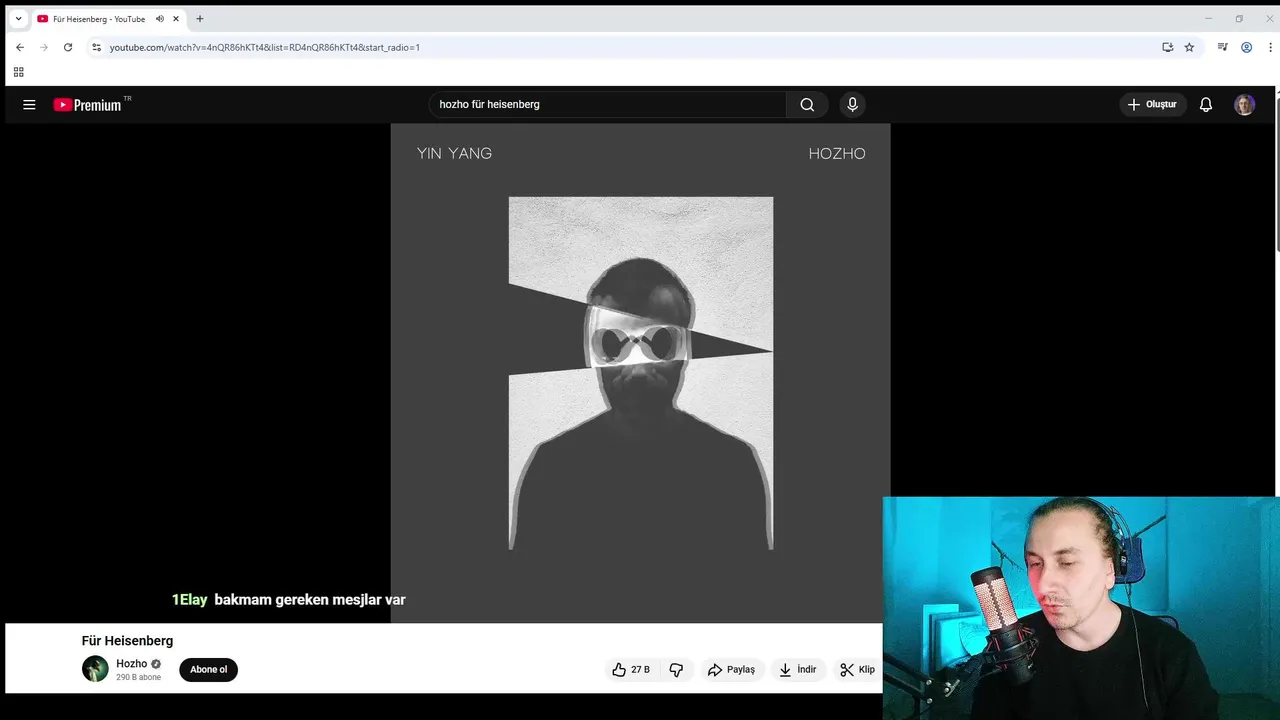
Task: Go forward with browser forward arrow
Action: 44,47
